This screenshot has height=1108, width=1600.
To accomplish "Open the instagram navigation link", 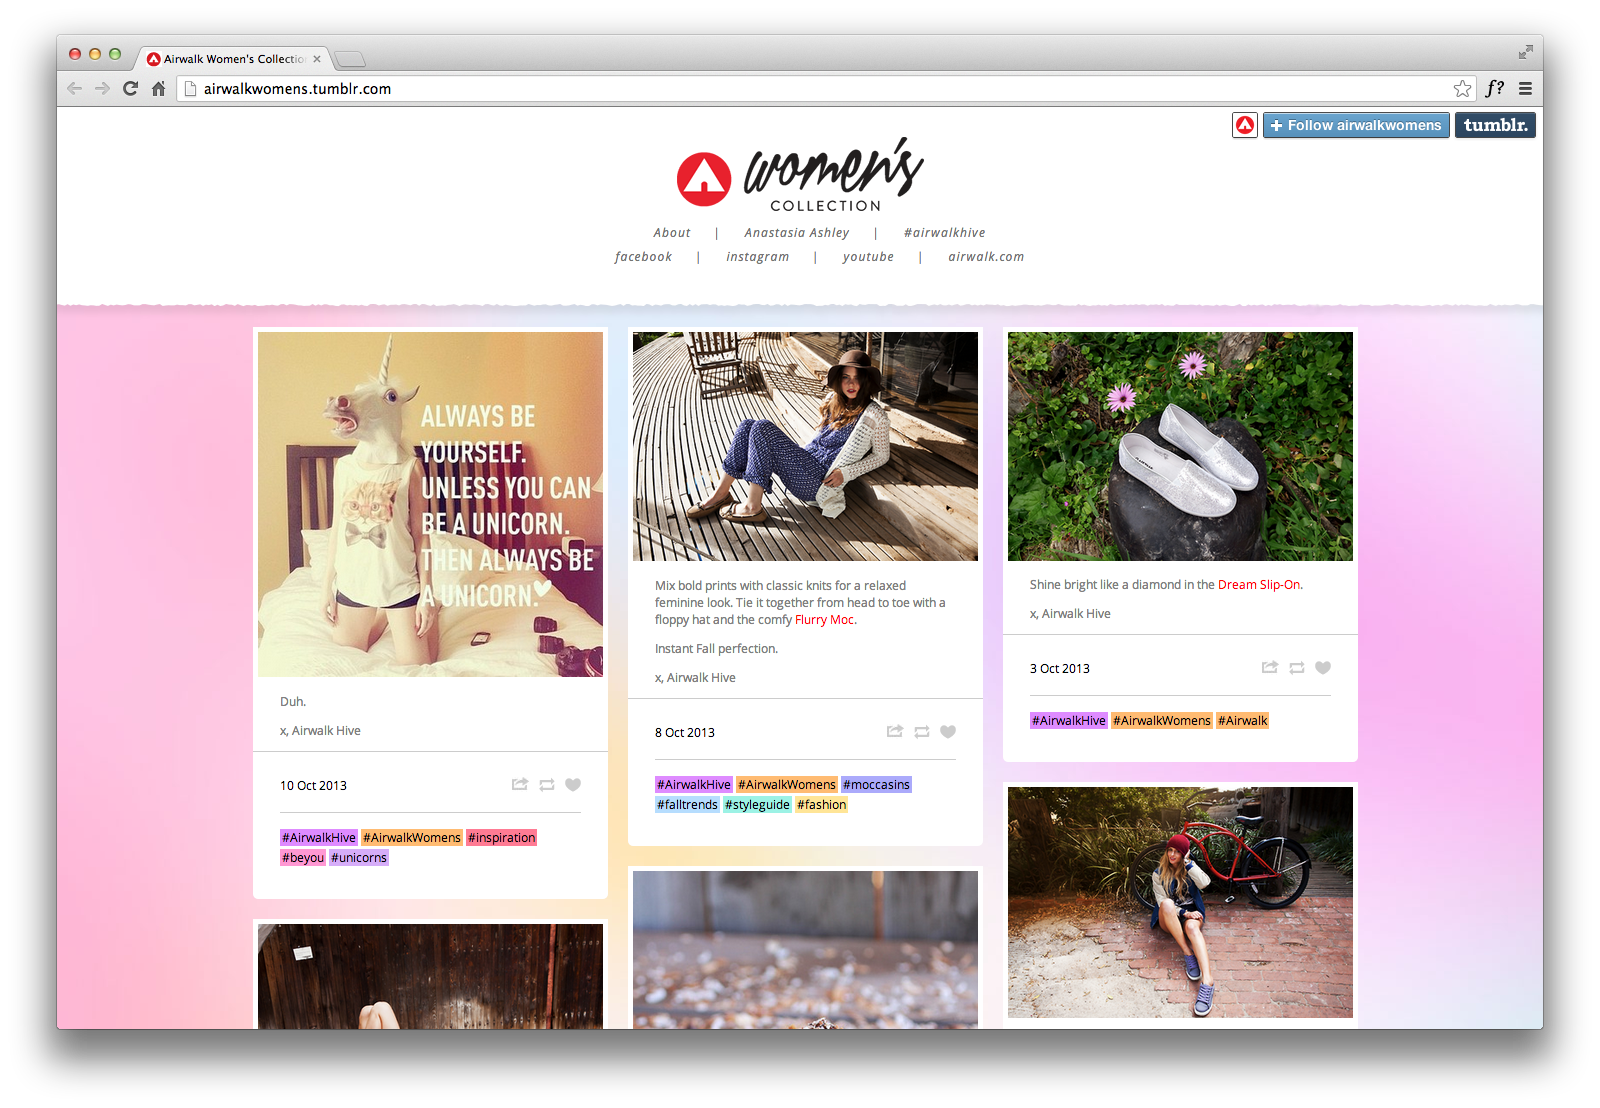I will [x=757, y=257].
